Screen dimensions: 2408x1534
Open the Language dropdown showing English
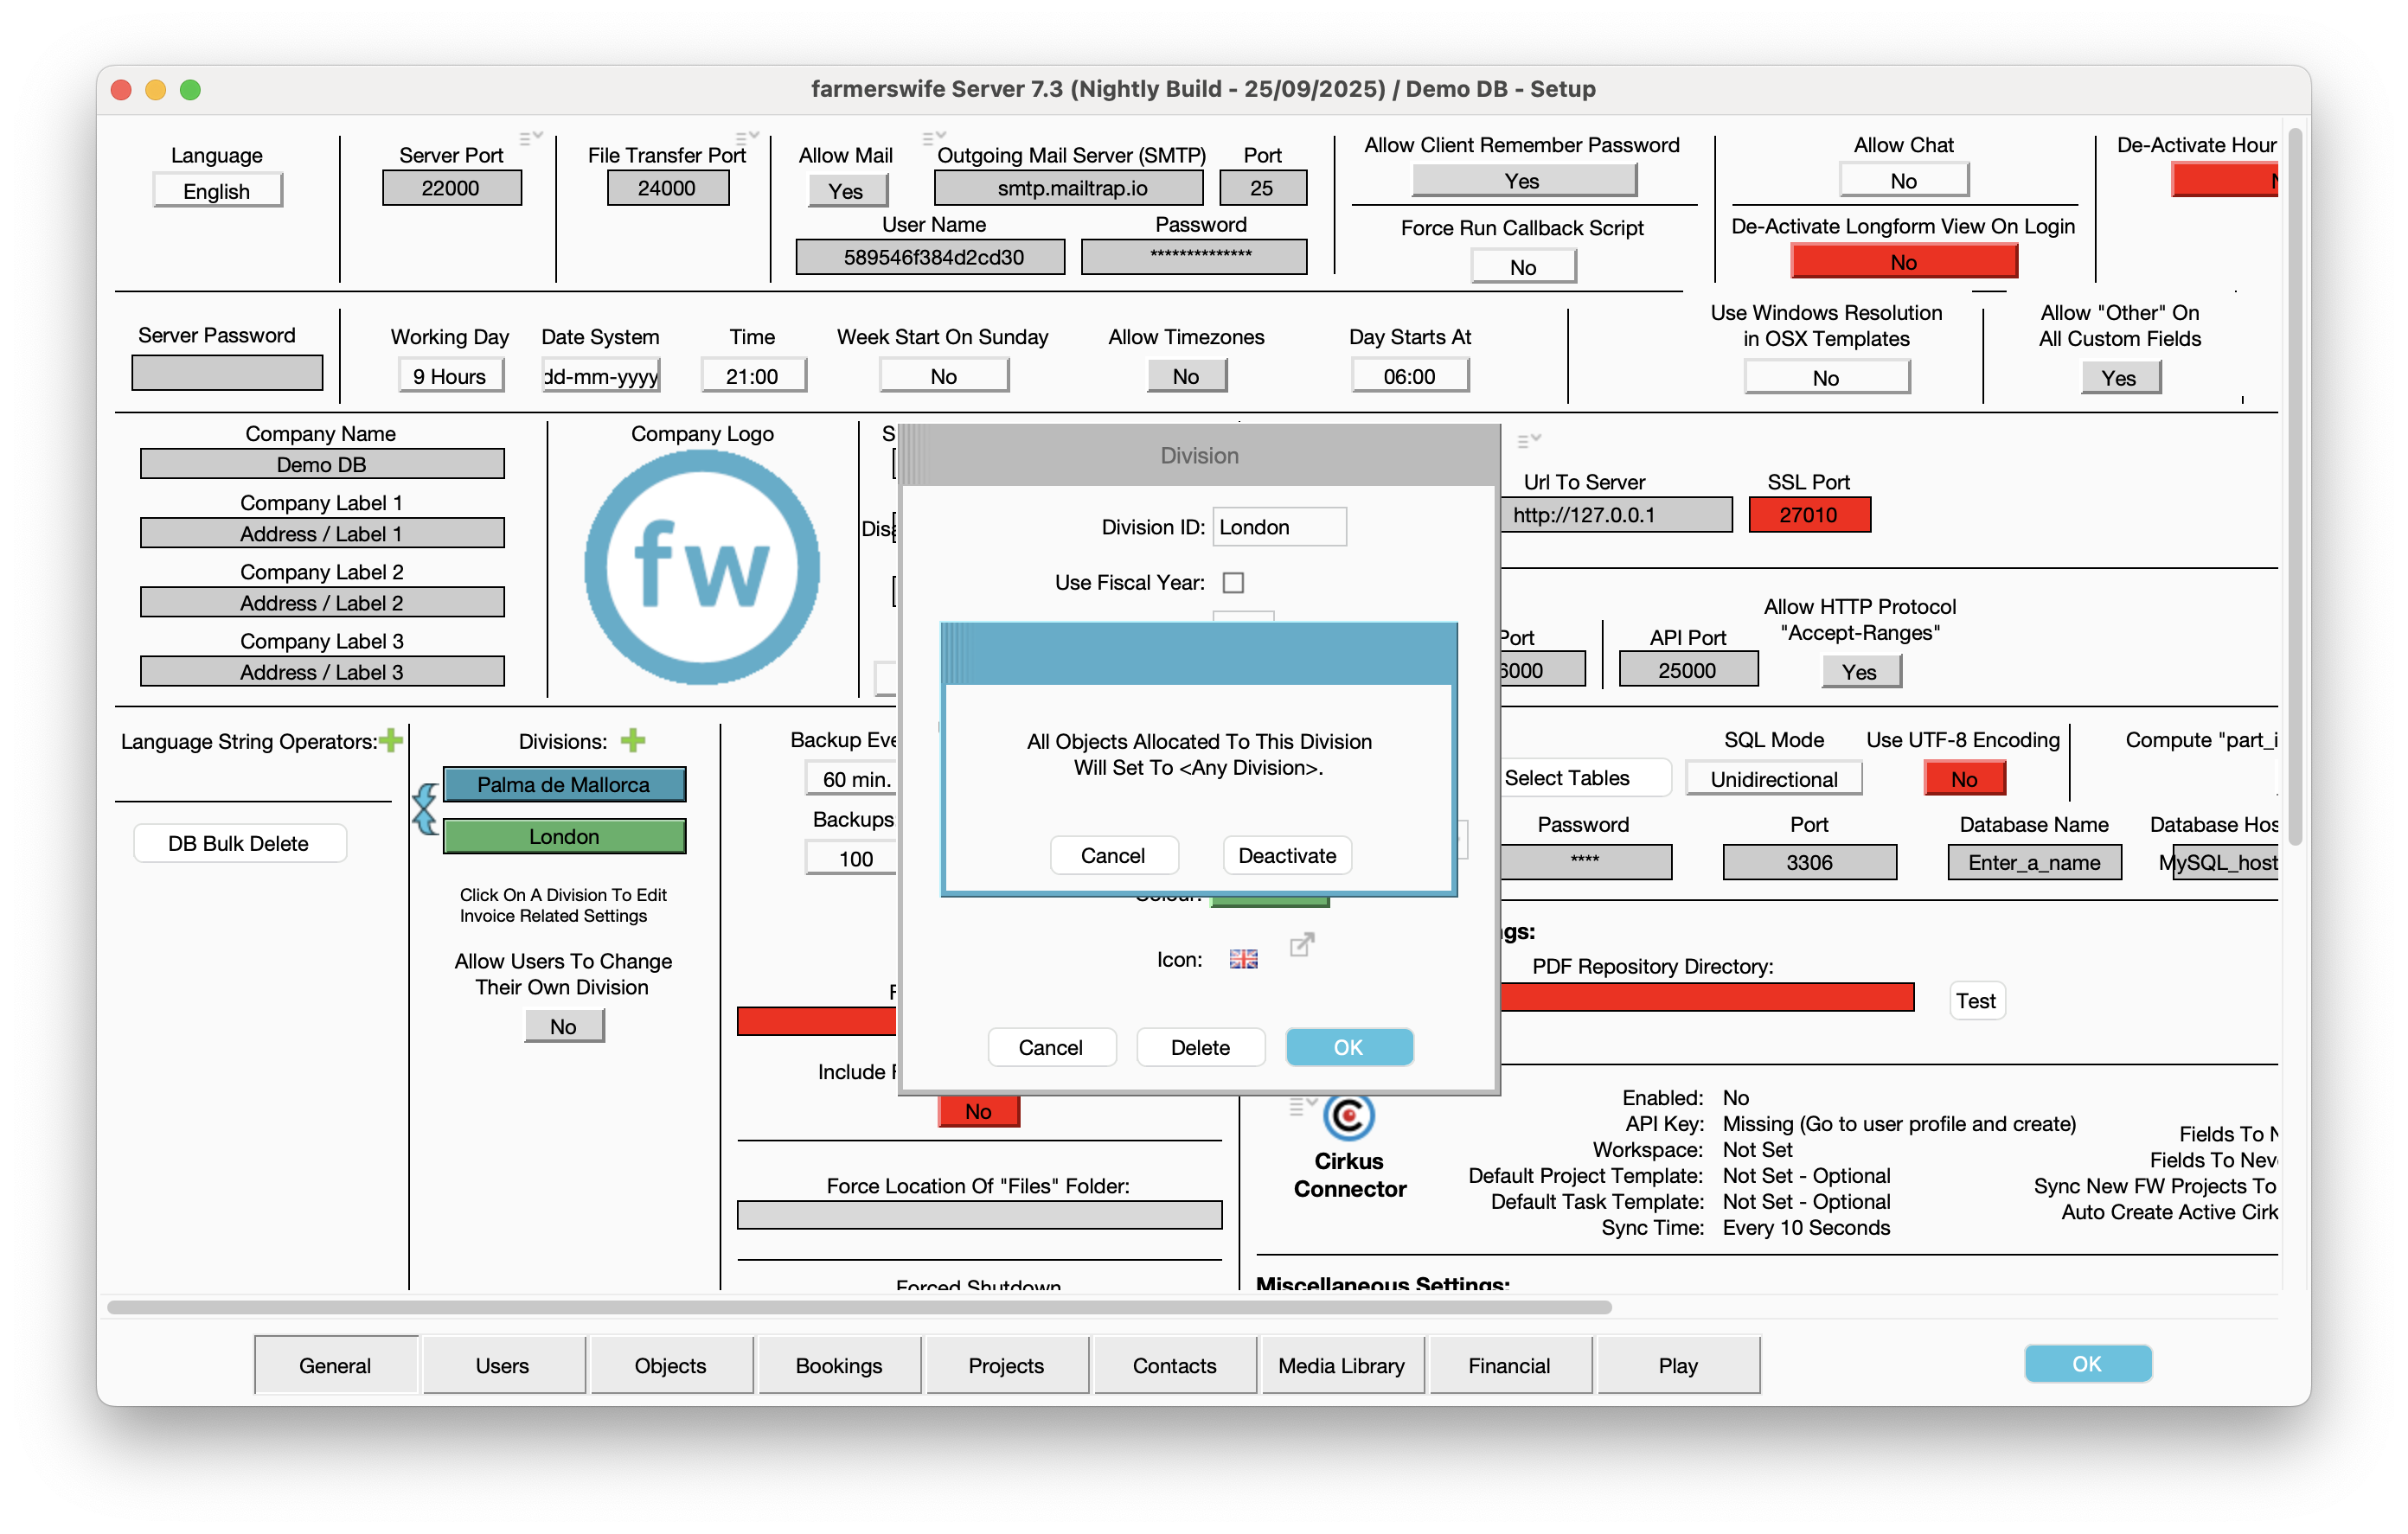(x=217, y=190)
